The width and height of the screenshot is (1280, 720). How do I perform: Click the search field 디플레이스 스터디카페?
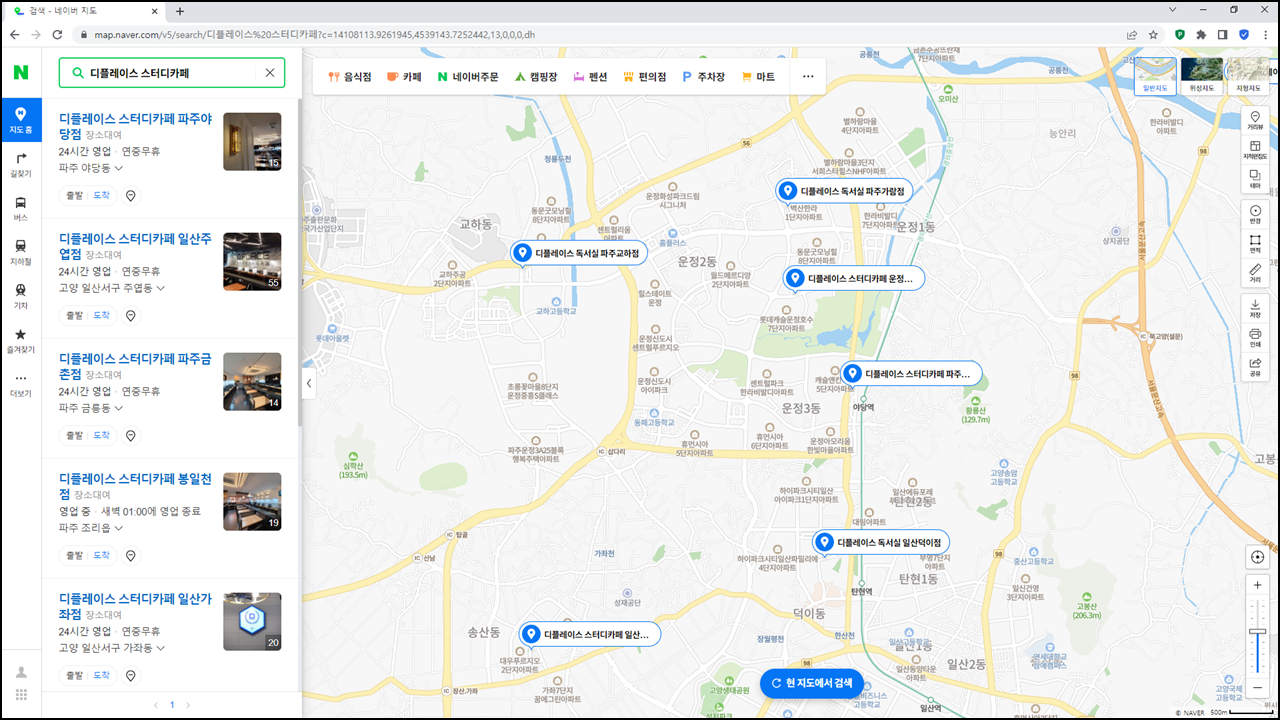point(170,73)
